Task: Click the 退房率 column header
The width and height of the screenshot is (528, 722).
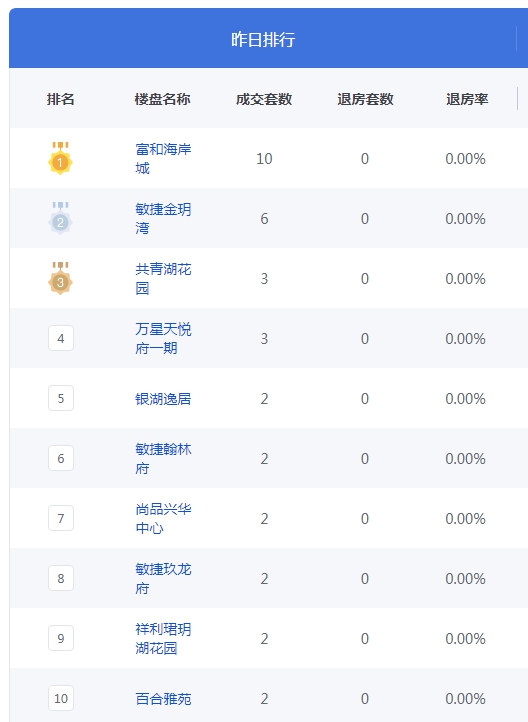Action: click(467, 99)
